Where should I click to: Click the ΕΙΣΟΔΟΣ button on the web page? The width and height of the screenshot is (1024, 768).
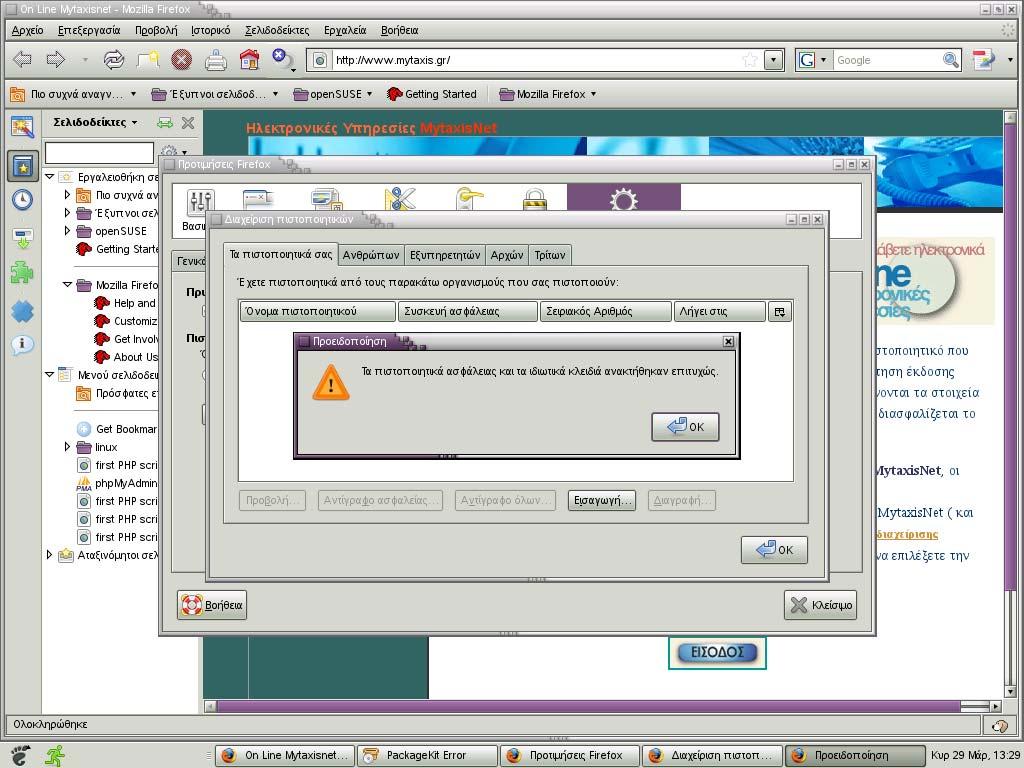tap(717, 652)
